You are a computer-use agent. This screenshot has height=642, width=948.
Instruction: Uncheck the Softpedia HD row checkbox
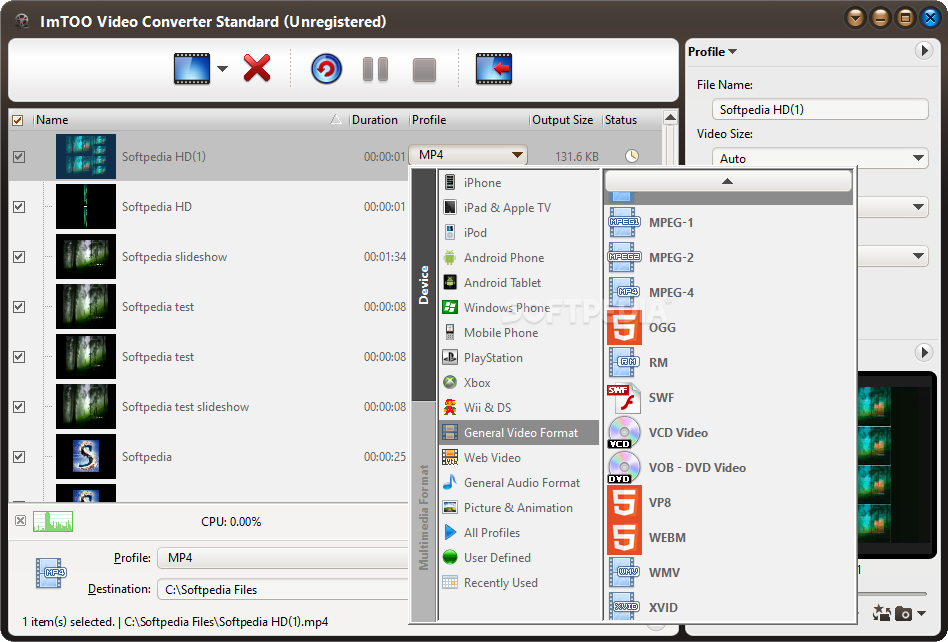19,207
